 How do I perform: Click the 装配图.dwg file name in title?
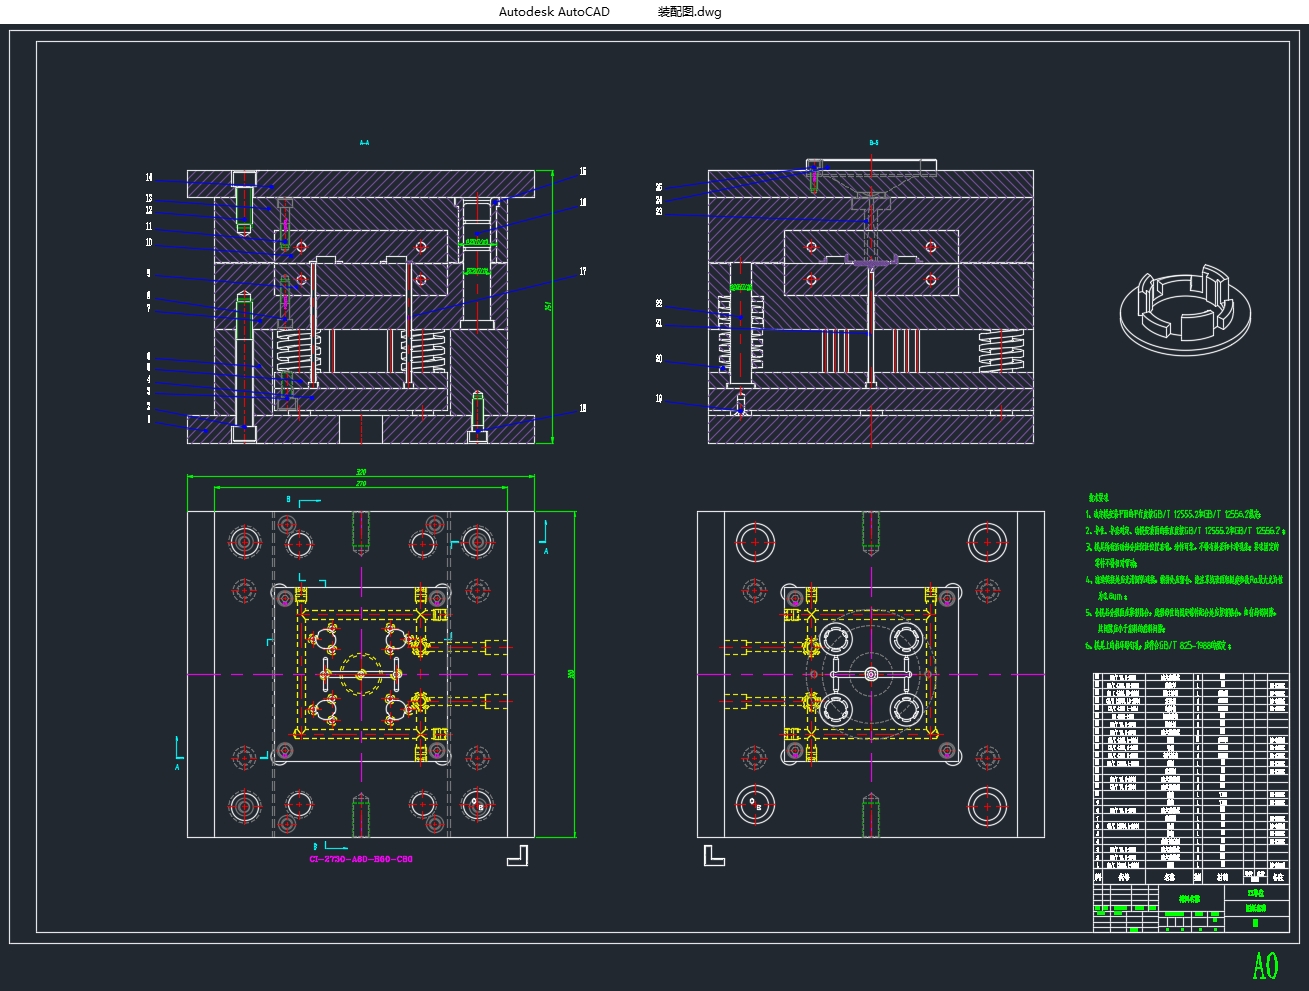point(689,12)
